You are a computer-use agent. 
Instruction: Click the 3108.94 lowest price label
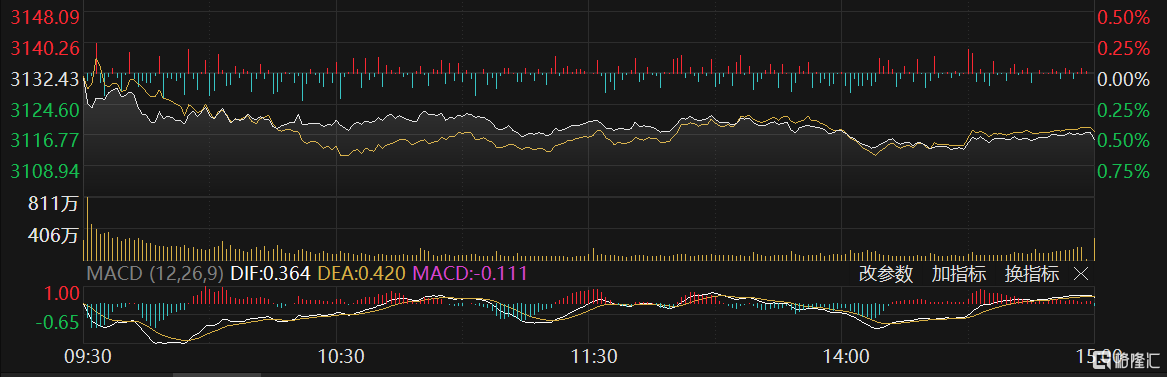click(45, 171)
